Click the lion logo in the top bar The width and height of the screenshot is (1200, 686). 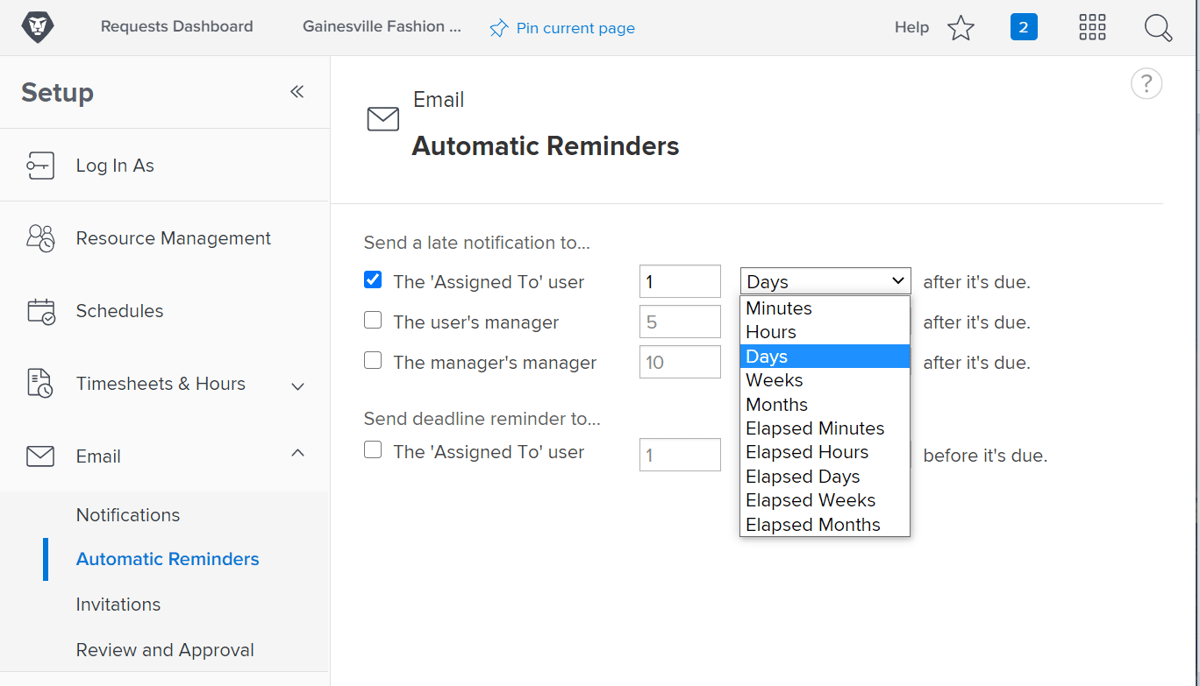(37, 27)
